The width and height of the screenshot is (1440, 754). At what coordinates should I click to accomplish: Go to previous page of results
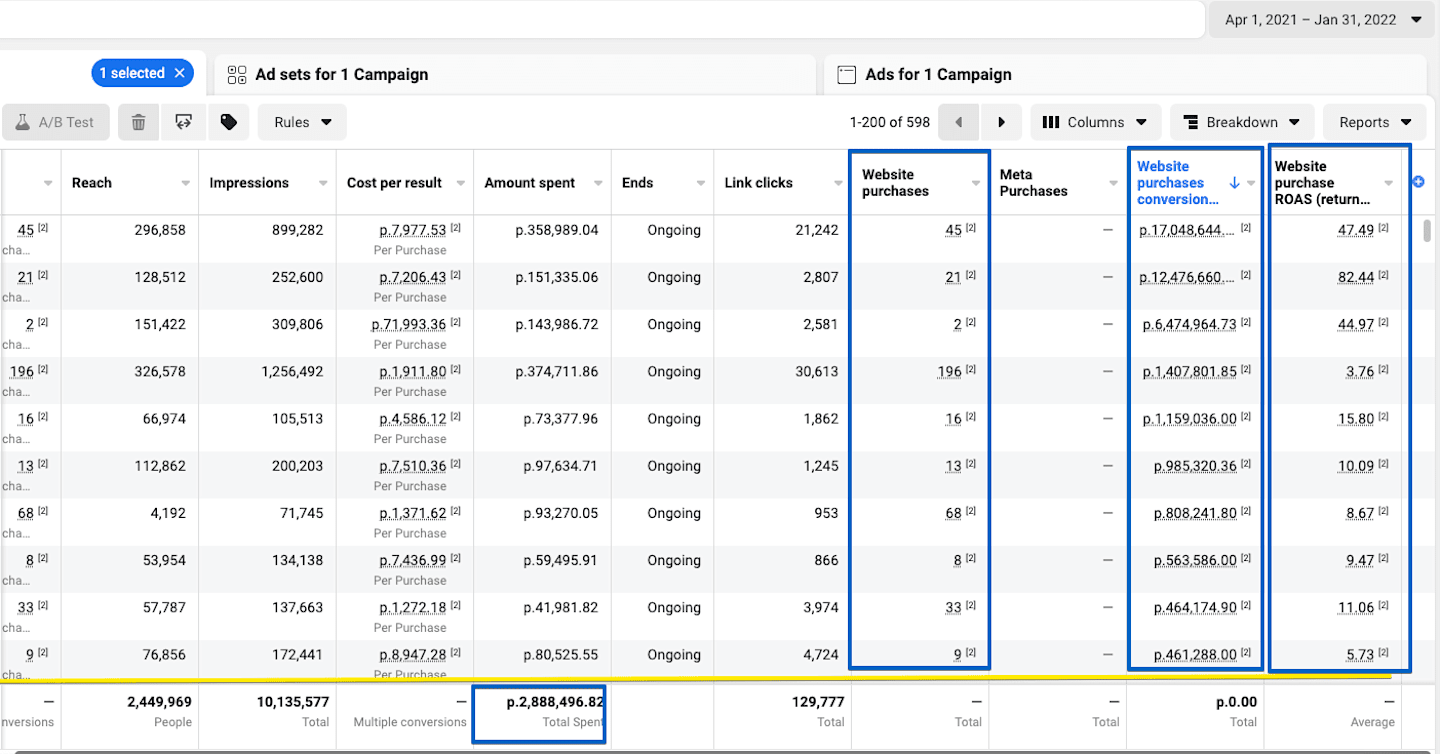(x=959, y=122)
